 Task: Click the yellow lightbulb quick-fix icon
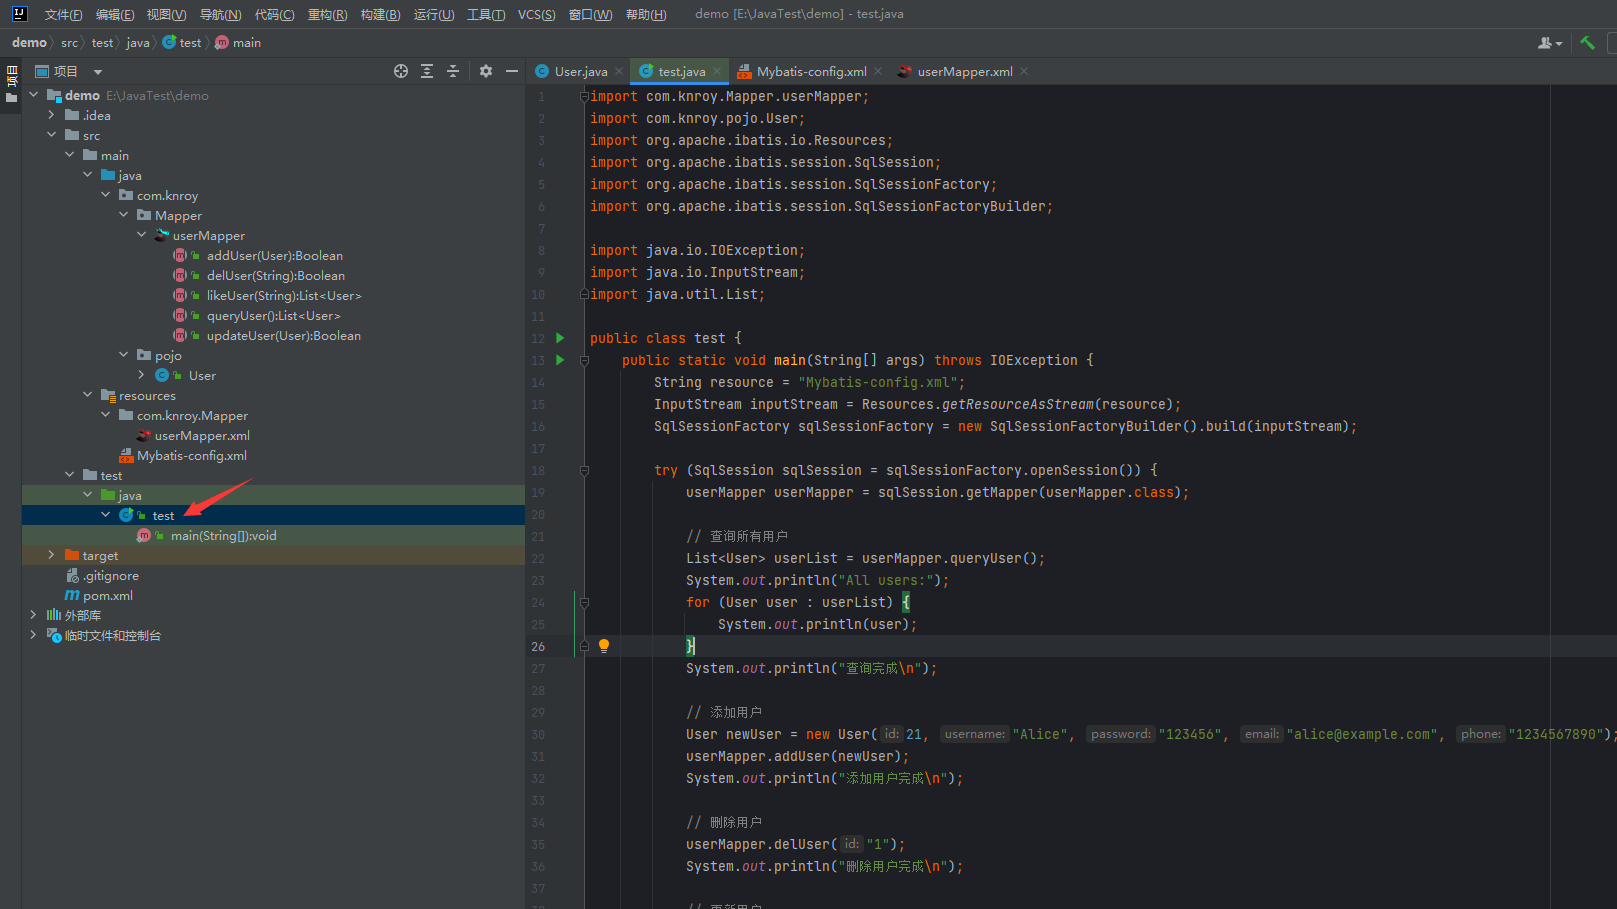point(604,646)
